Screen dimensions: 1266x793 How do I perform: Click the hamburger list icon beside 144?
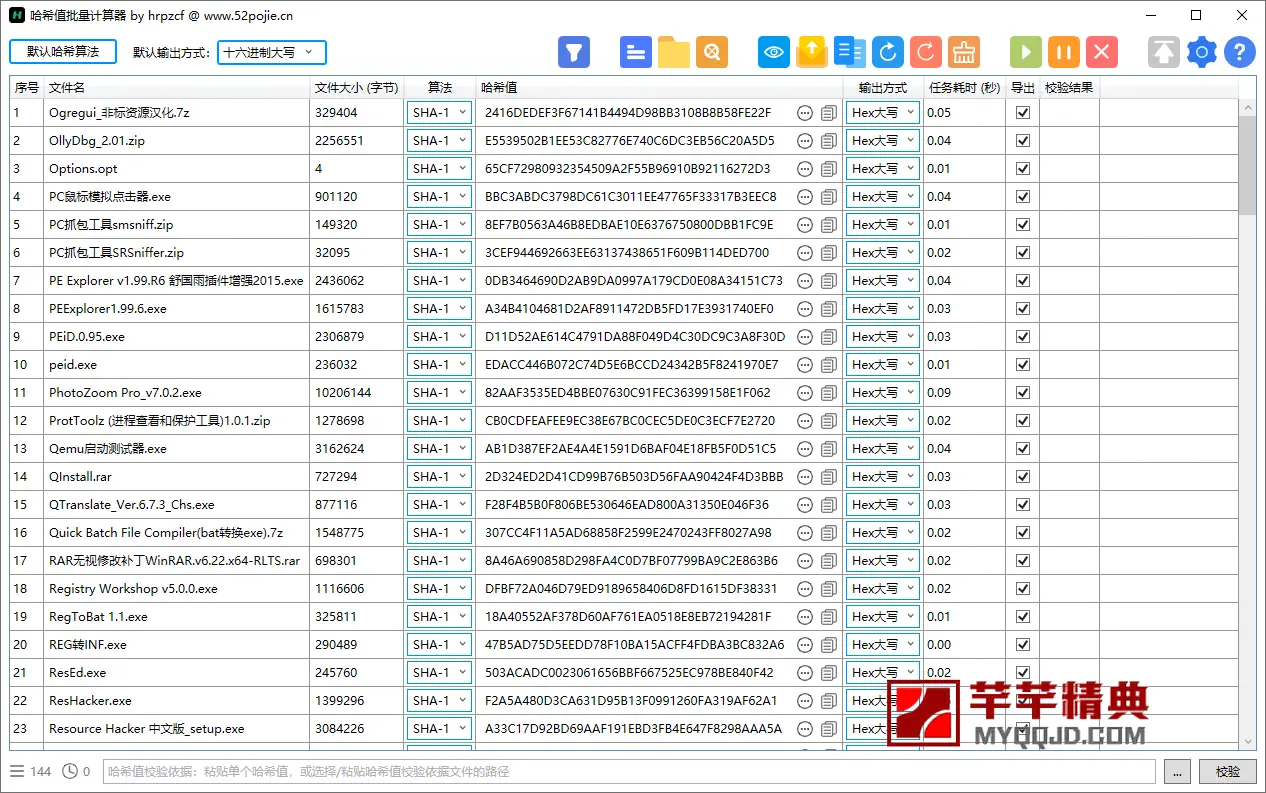(17, 771)
